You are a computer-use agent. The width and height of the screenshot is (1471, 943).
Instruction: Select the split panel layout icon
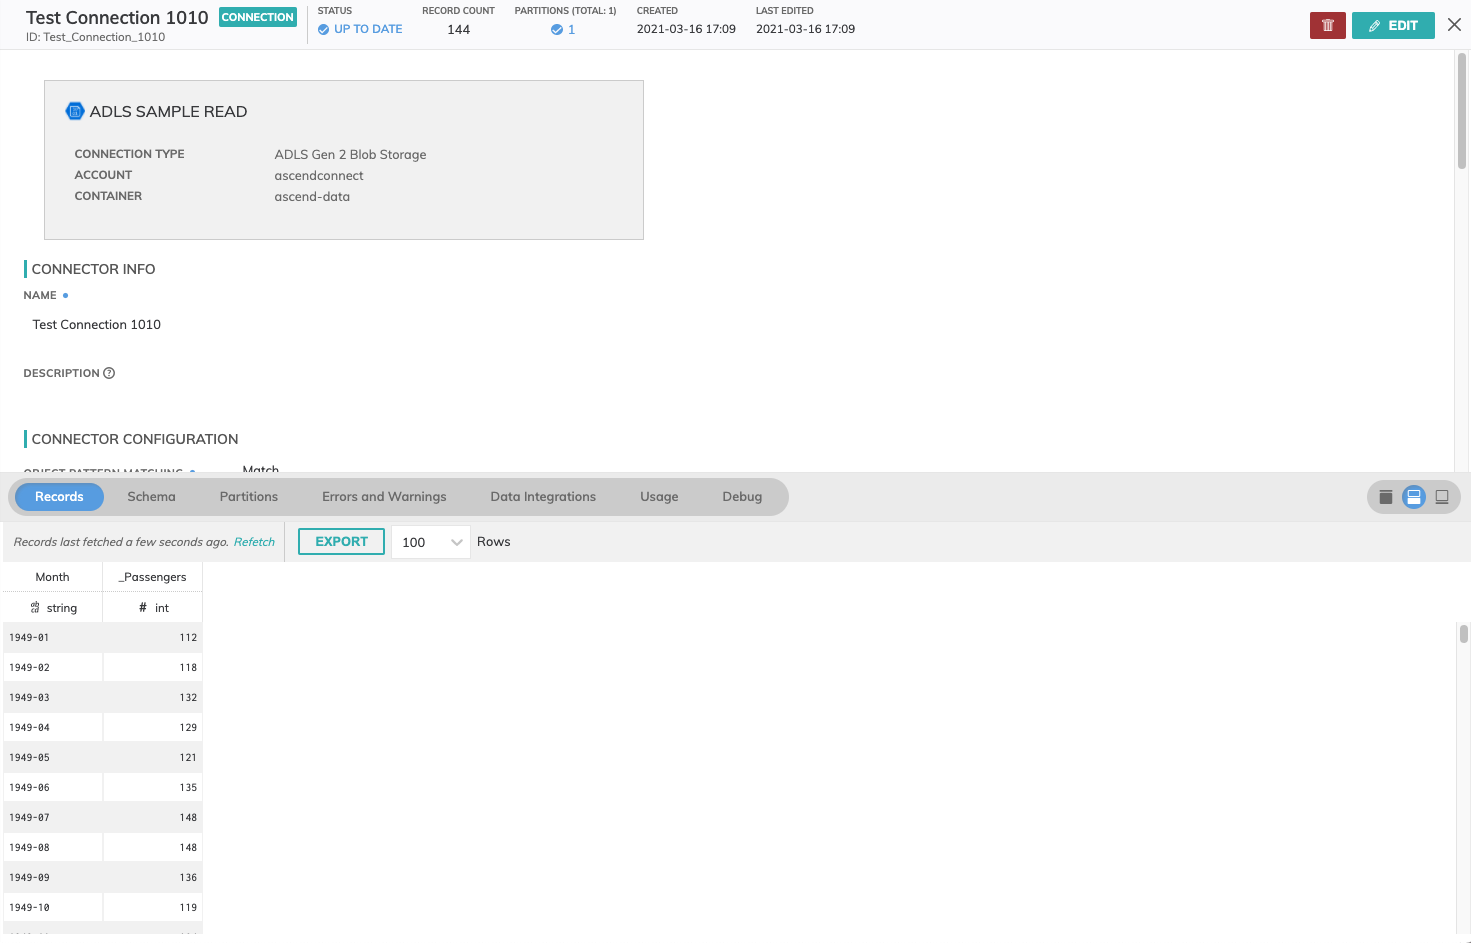(1414, 497)
